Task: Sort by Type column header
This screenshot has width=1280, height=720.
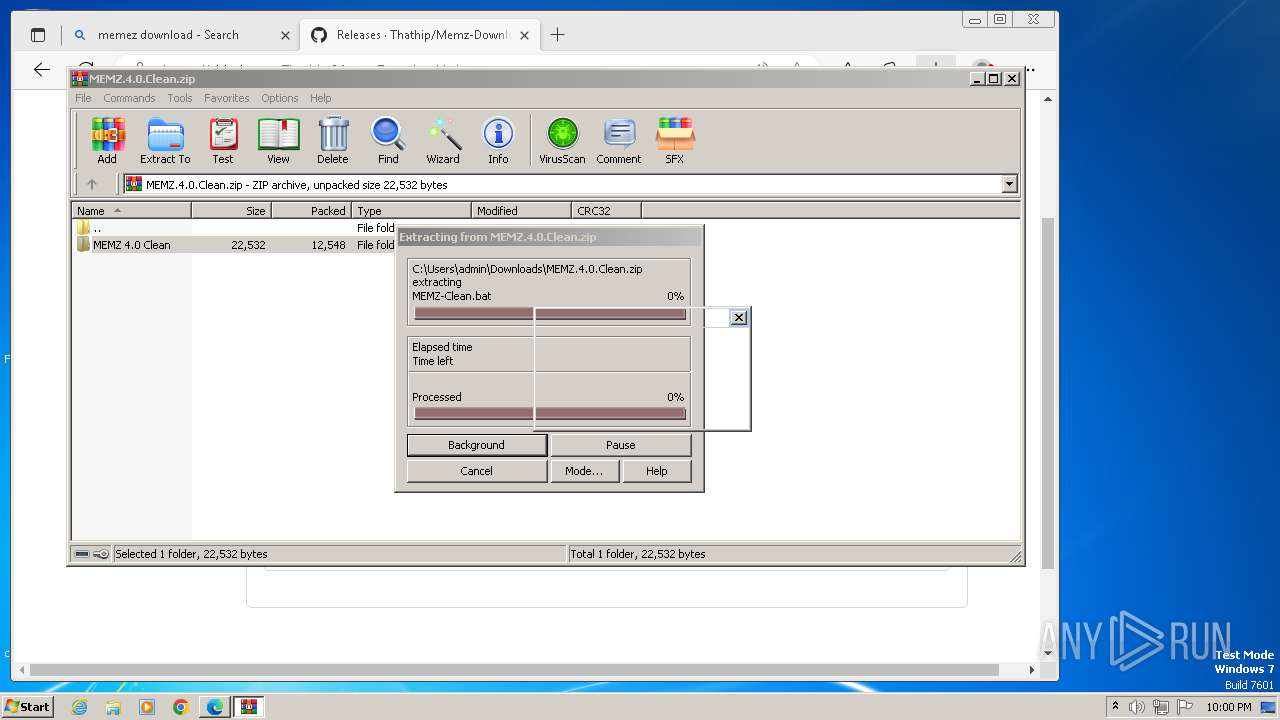Action: (411, 210)
